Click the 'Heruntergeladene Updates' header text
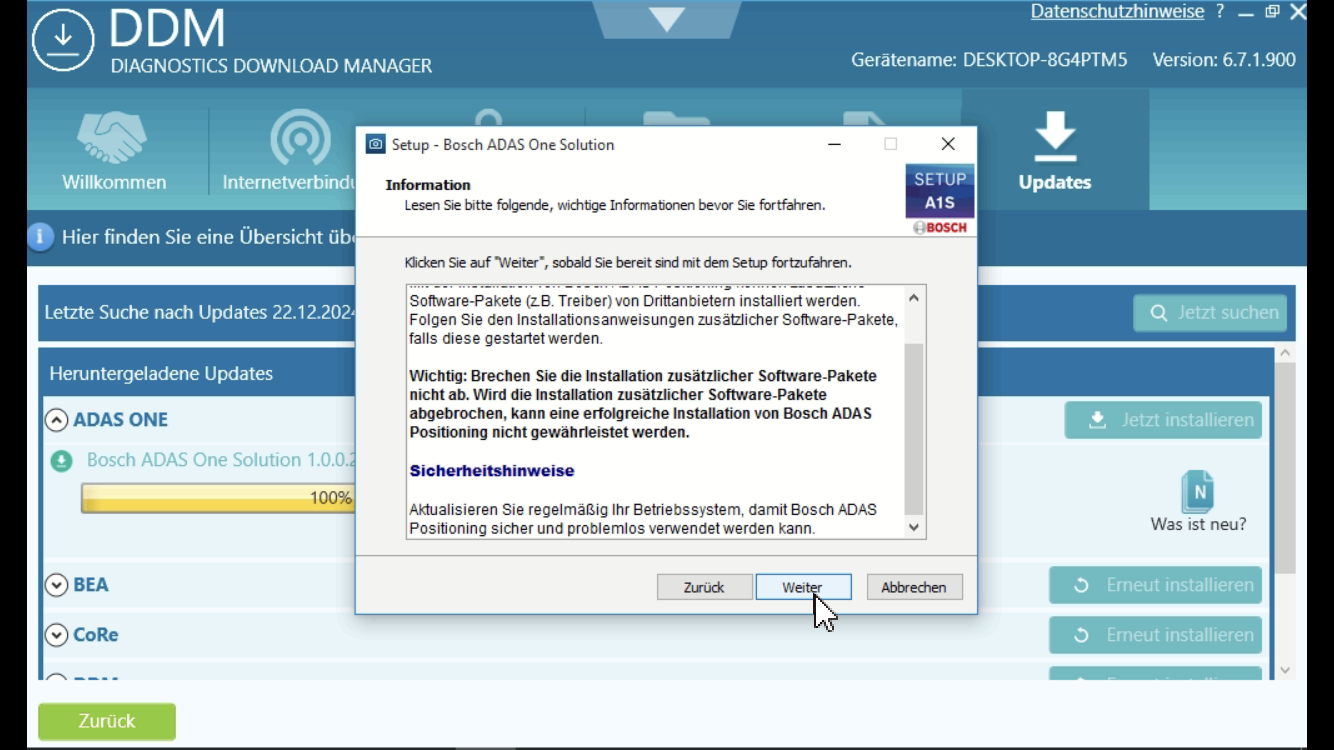 [161, 374]
